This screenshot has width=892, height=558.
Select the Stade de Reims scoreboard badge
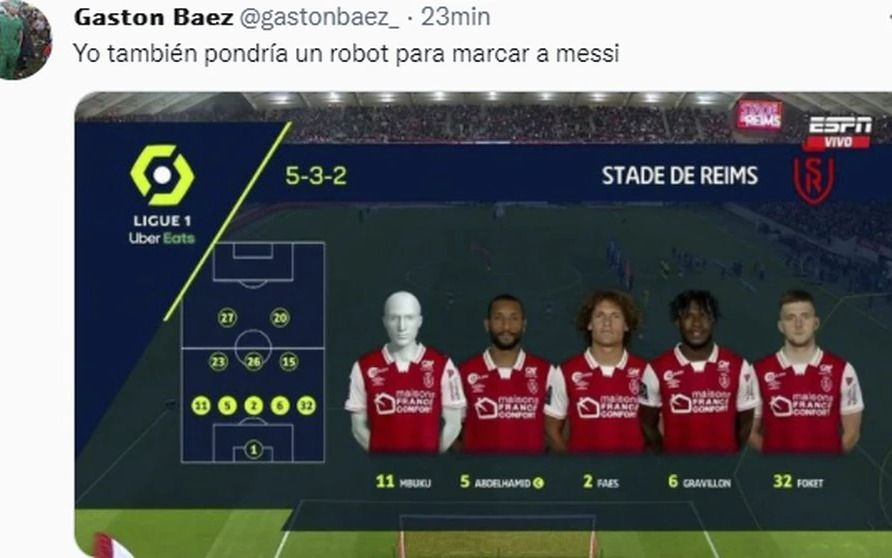point(759,115)
